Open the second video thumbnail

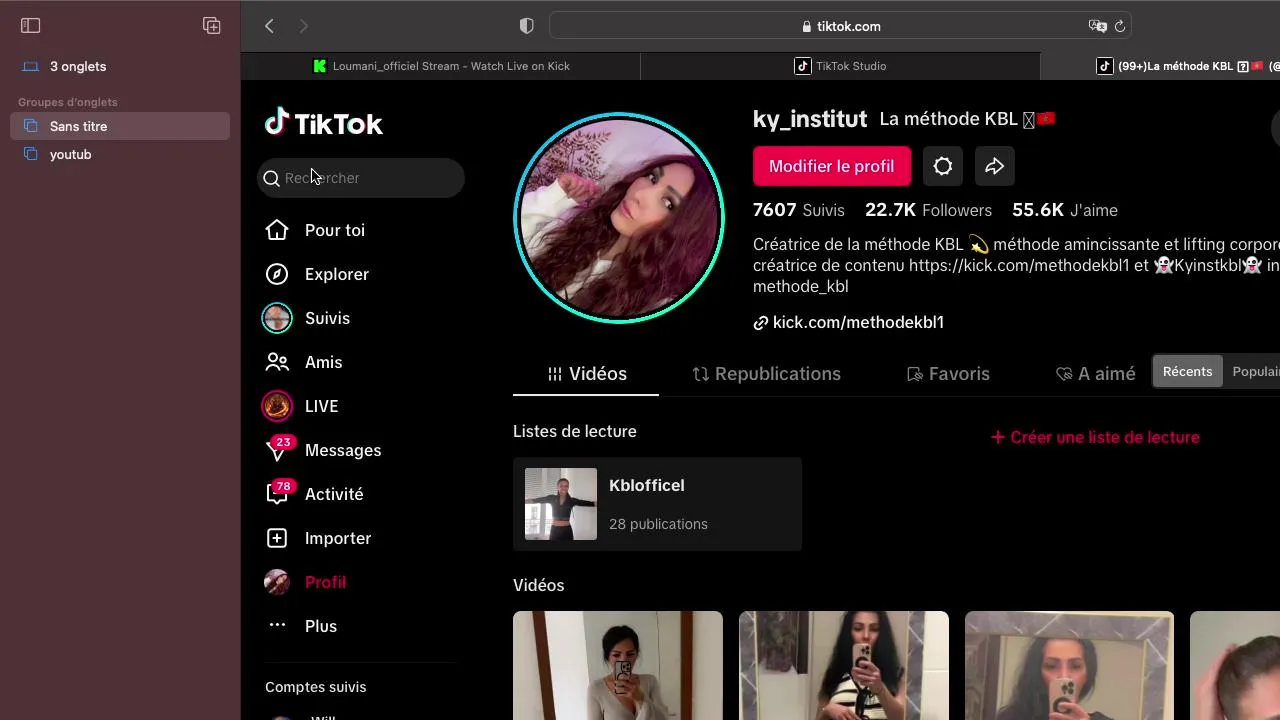point(844,665)
